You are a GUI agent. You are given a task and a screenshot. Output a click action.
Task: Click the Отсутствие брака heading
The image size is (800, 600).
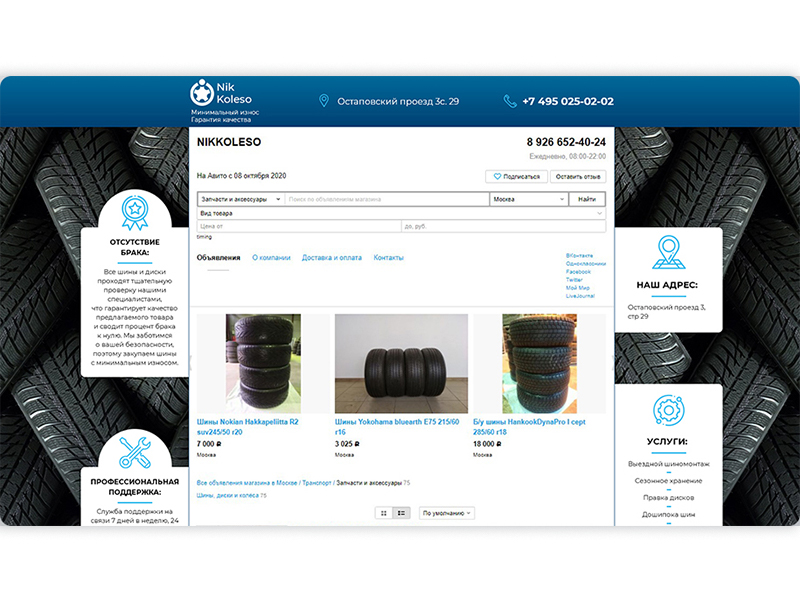135,247
